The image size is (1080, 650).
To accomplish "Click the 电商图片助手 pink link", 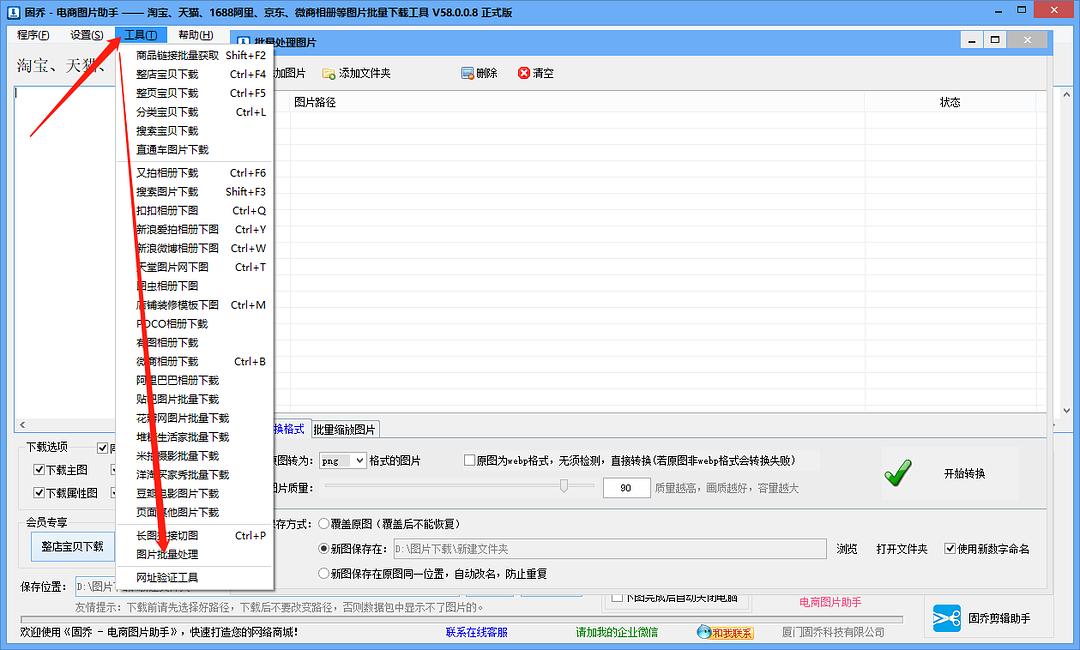I will click(830, 602).
